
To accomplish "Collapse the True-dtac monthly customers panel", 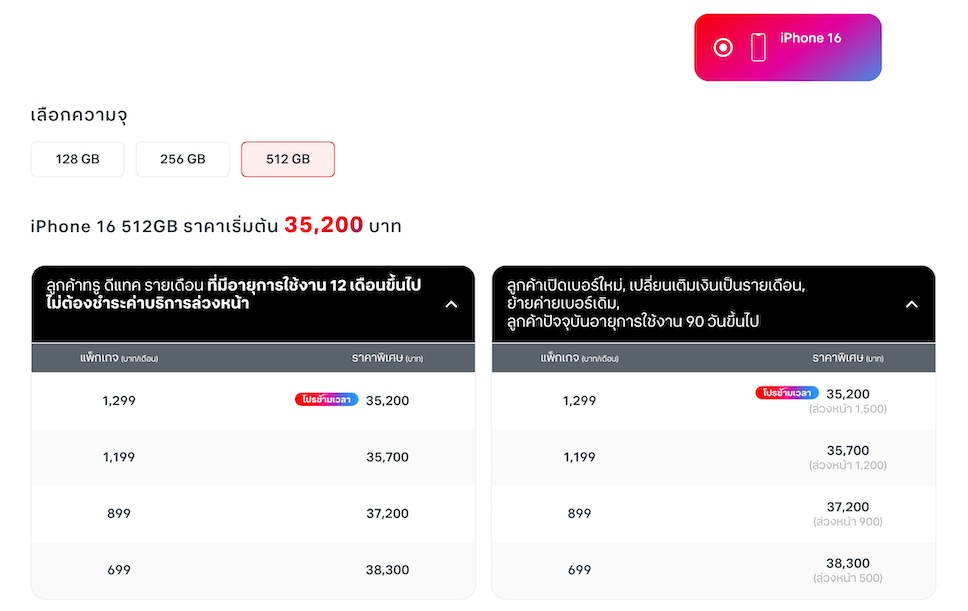I will 451,304.
